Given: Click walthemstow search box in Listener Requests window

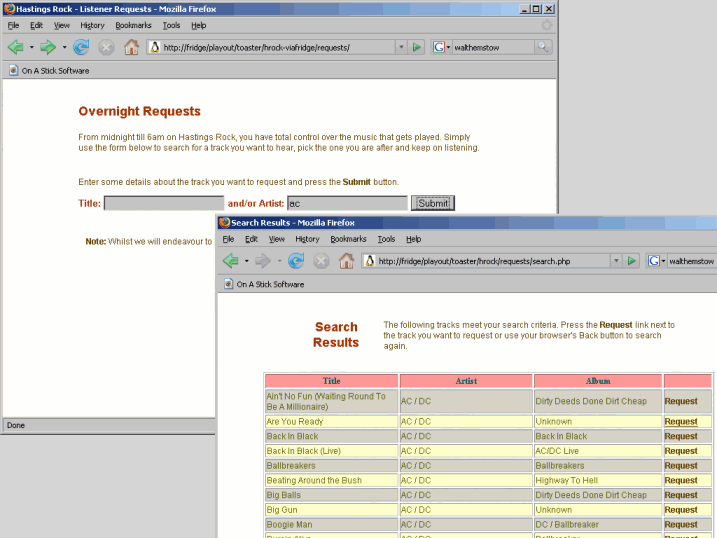Looking at the screenshot, I should 493,47.
